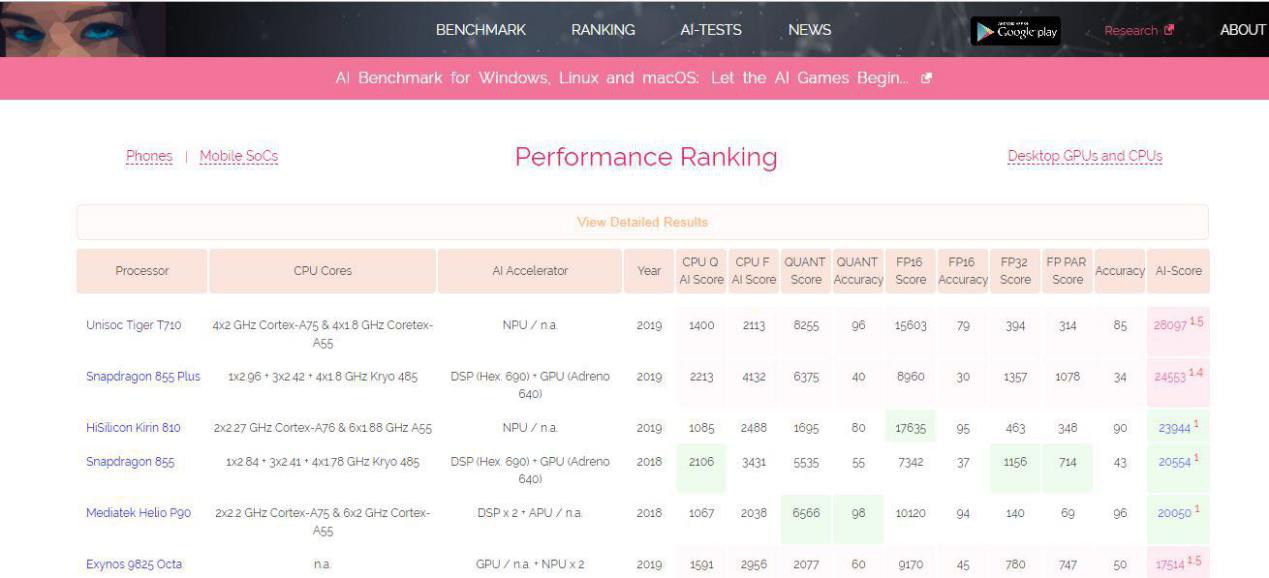Image resolution: width=1269 pixels, height=578 pixels.
Task: Open the Snapdragon 855 Plus processor link
Action: [x=143, y=377]
